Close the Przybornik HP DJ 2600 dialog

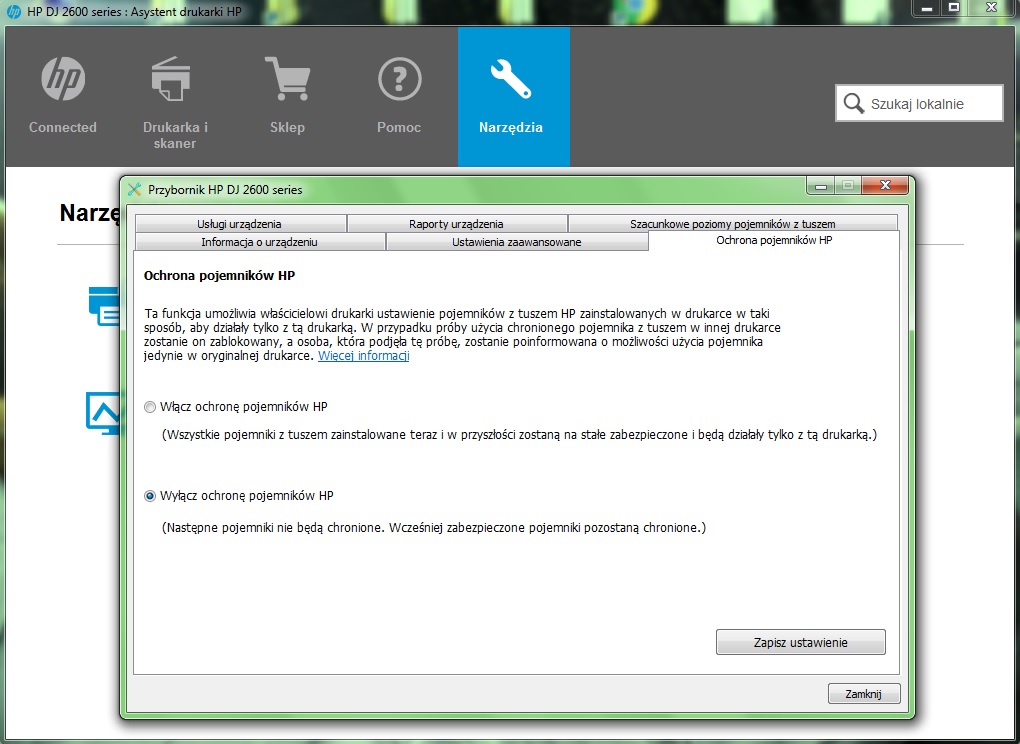pyautogui.click(x=885, y=186)
